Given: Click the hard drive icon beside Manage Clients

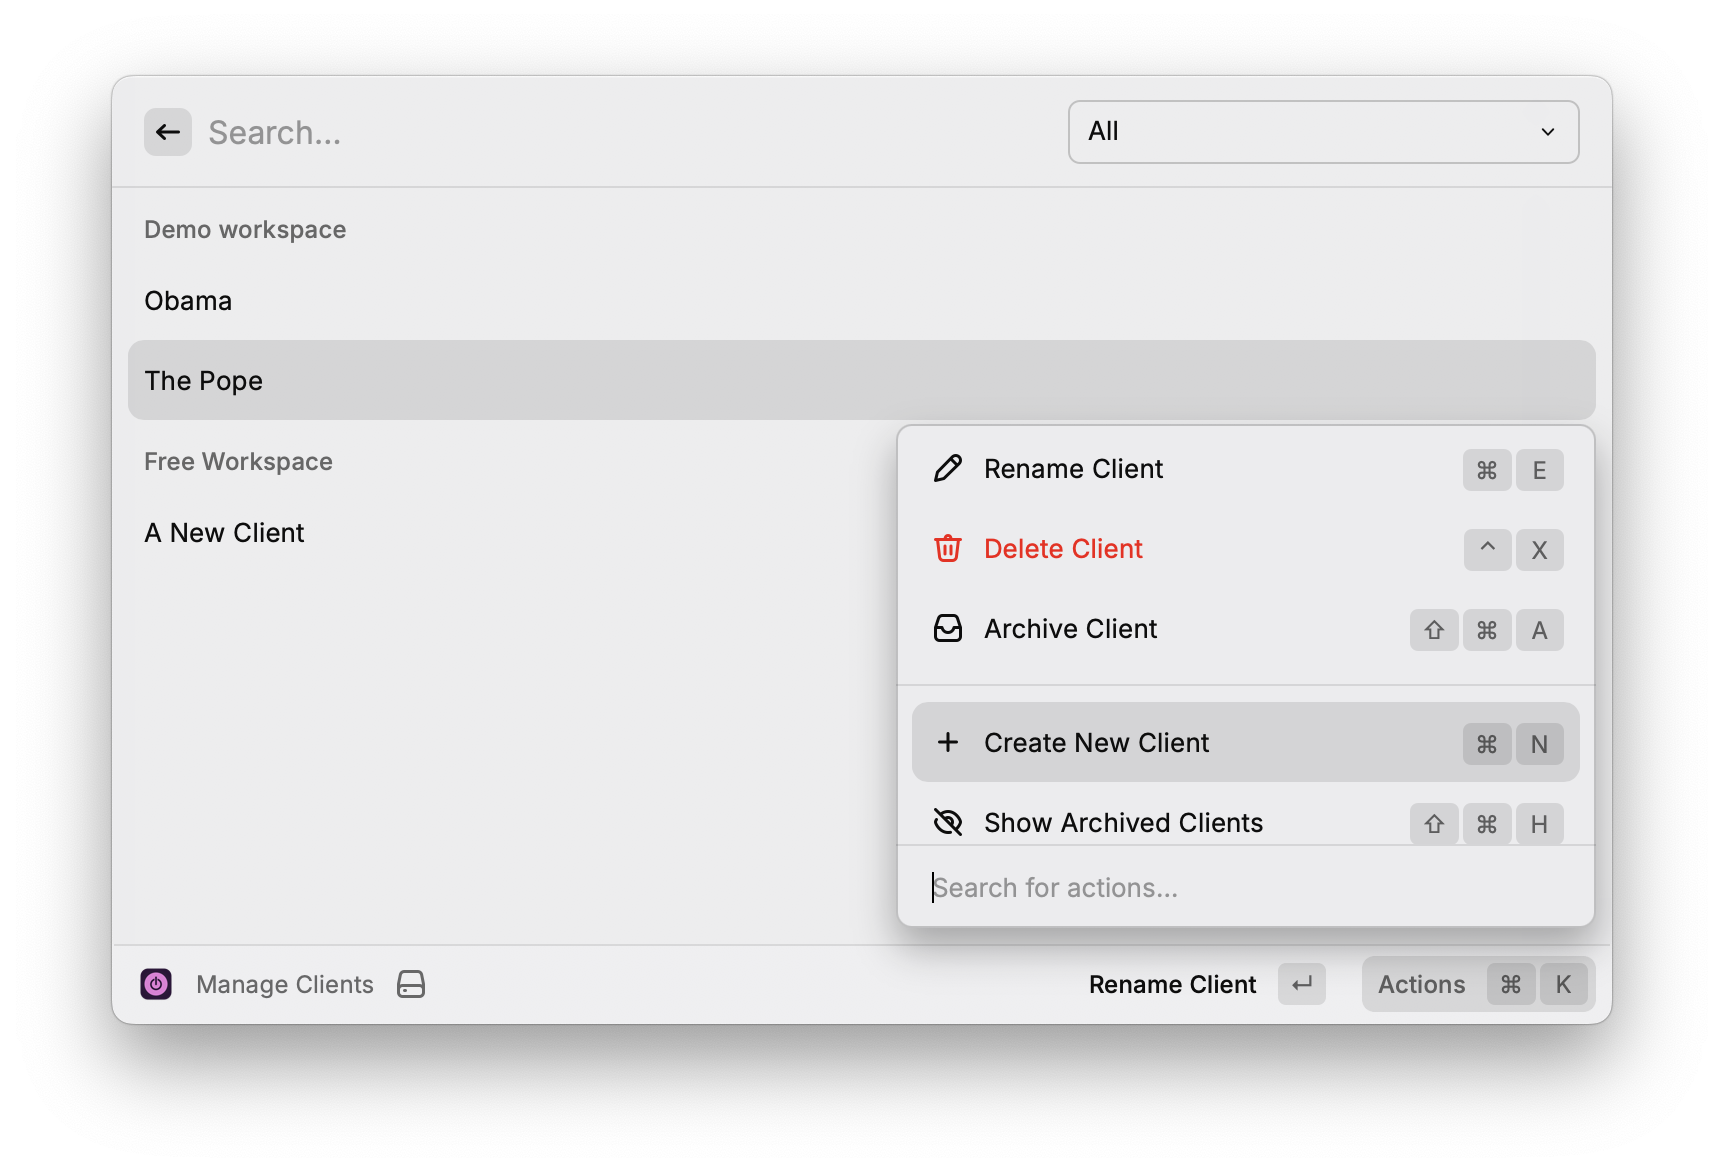Looking at the screenshot, I should (x=411, y=984).
